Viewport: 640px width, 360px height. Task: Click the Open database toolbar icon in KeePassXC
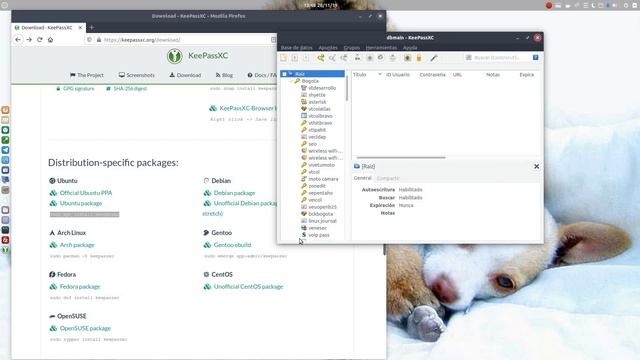coord(294,58)
